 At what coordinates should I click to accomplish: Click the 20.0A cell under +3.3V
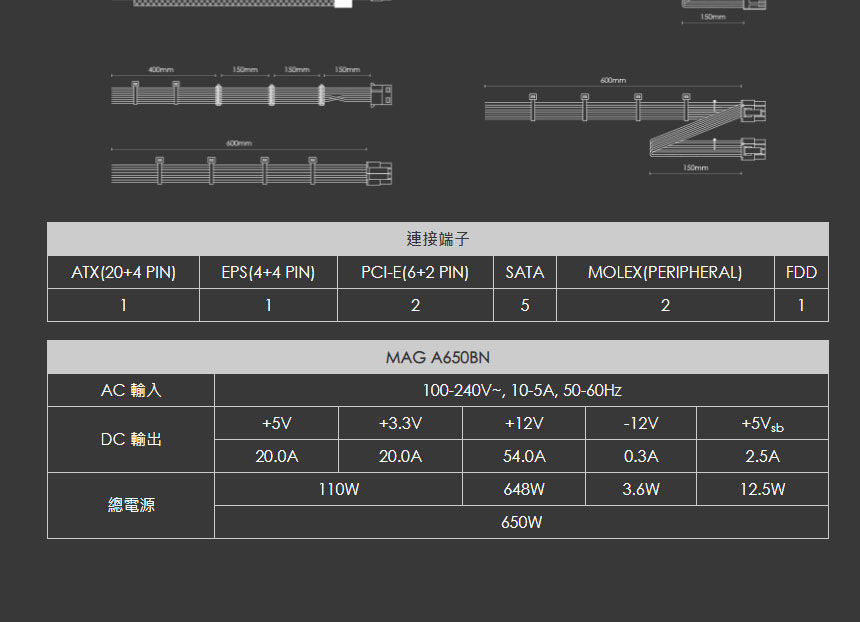(x=400, y=456)
